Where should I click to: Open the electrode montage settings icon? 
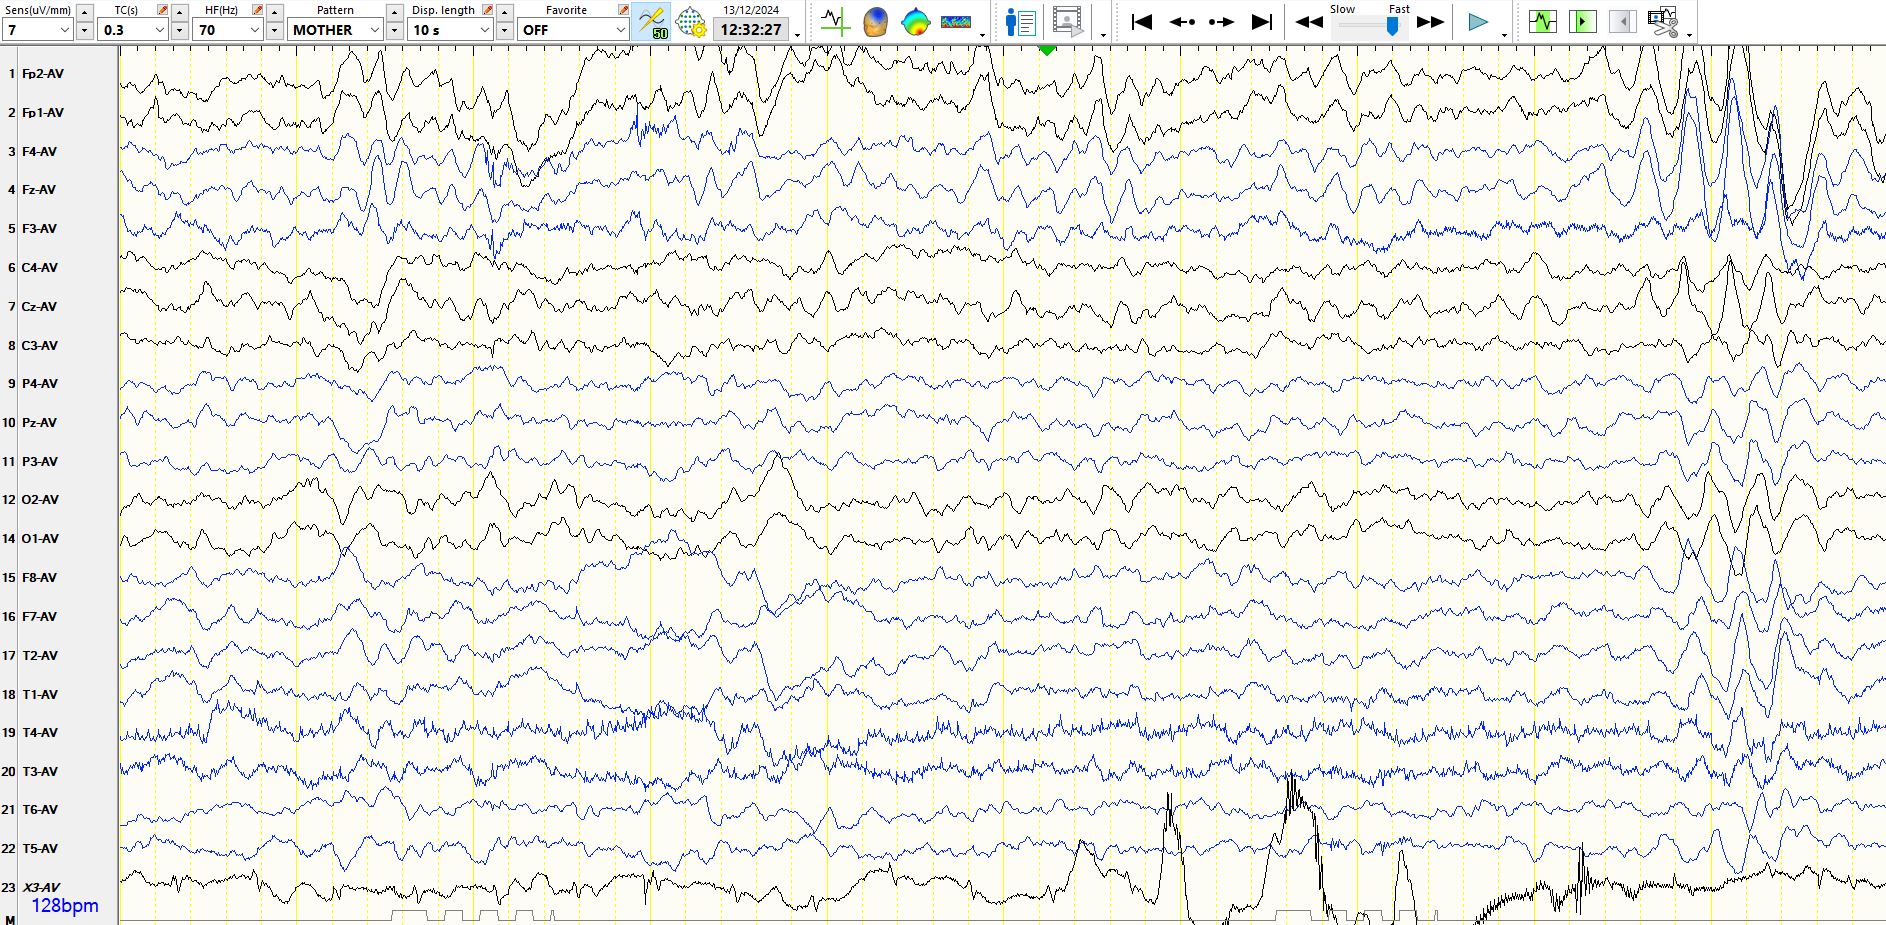691,22
